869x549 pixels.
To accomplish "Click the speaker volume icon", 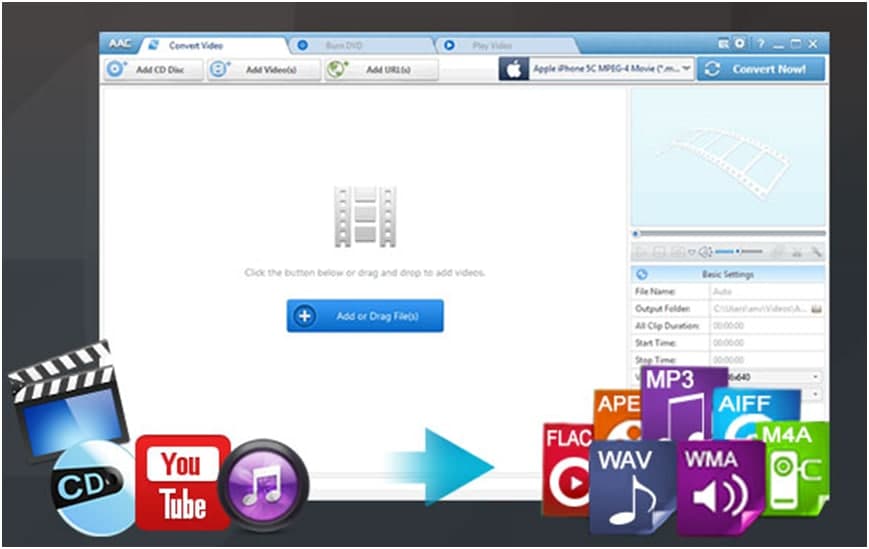I will click(x=704, y=252).
